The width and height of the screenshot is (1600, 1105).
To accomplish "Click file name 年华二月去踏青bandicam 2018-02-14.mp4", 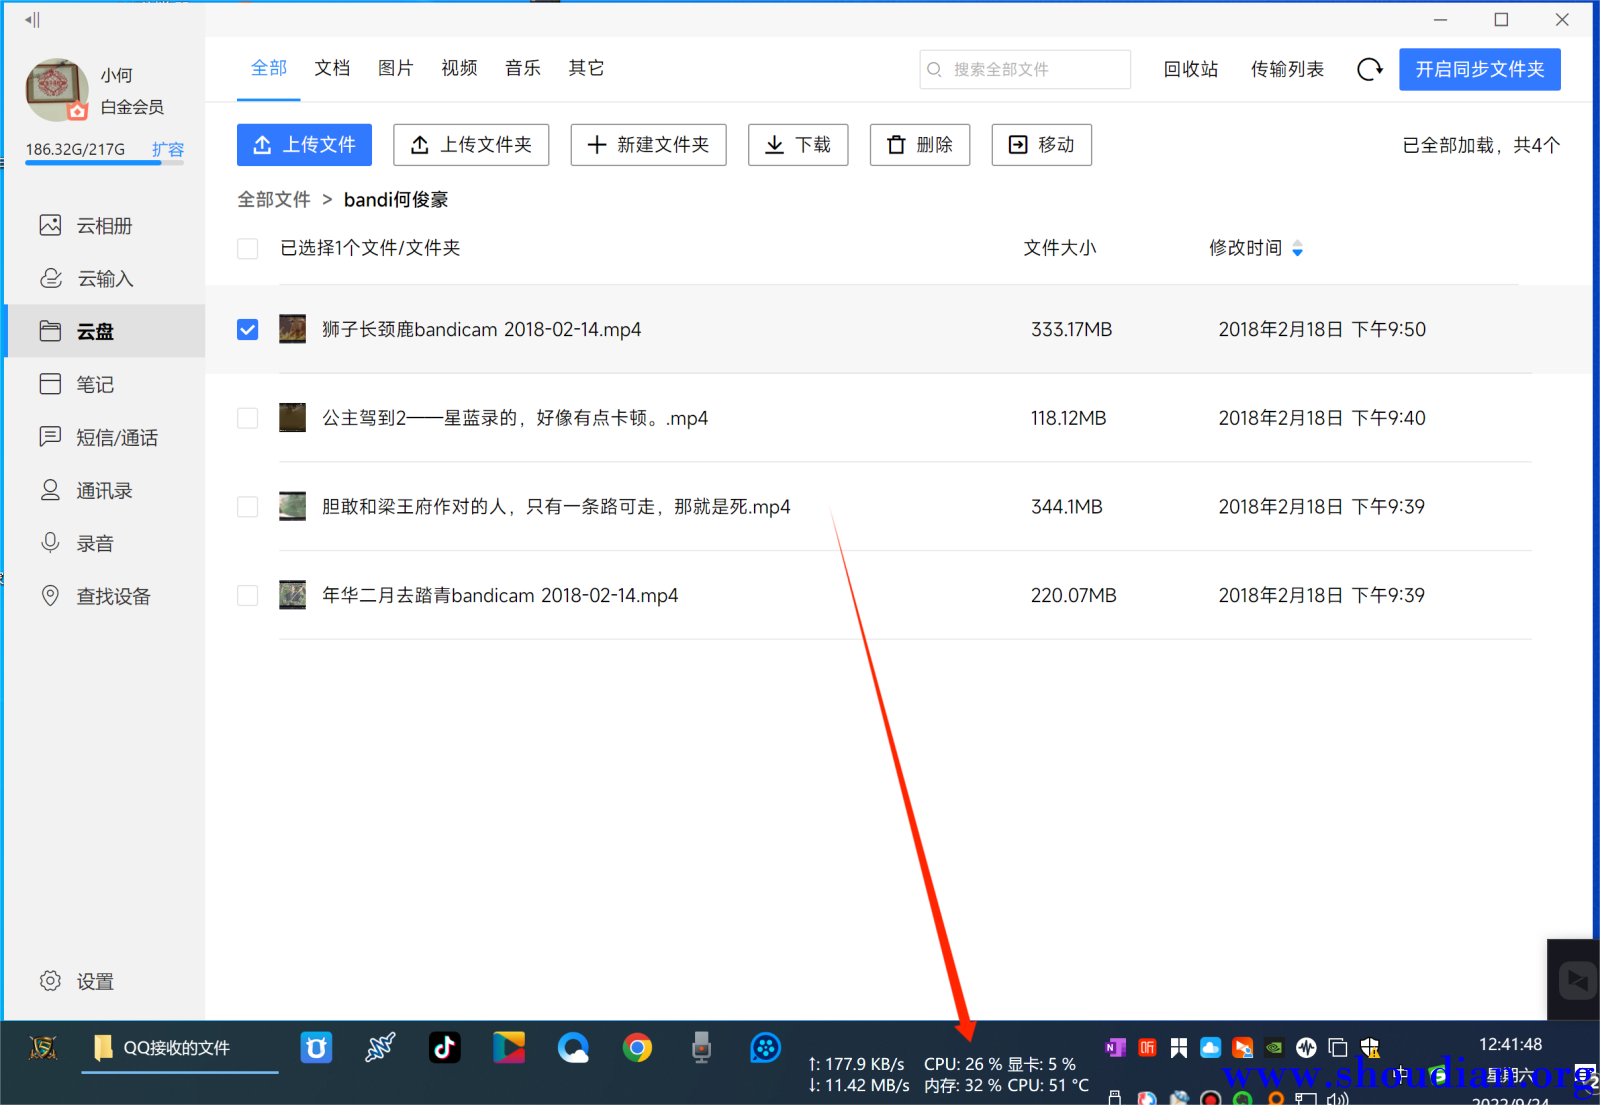I will coord(500,596).
